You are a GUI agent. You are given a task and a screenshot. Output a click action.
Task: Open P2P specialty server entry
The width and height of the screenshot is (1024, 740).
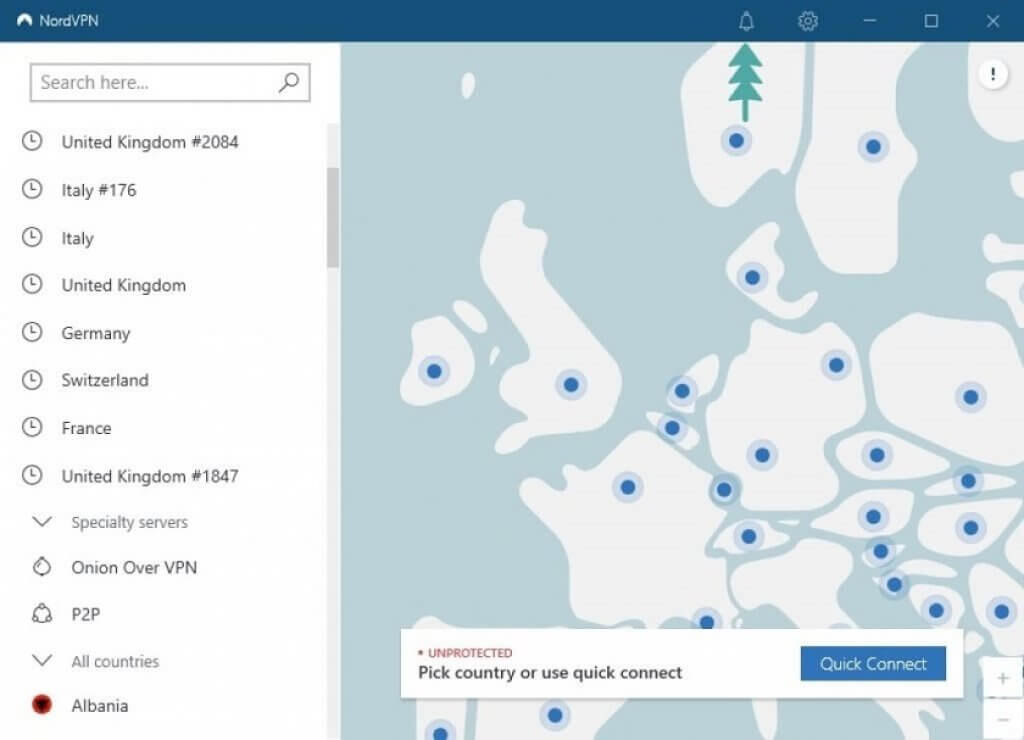point(86,614)
